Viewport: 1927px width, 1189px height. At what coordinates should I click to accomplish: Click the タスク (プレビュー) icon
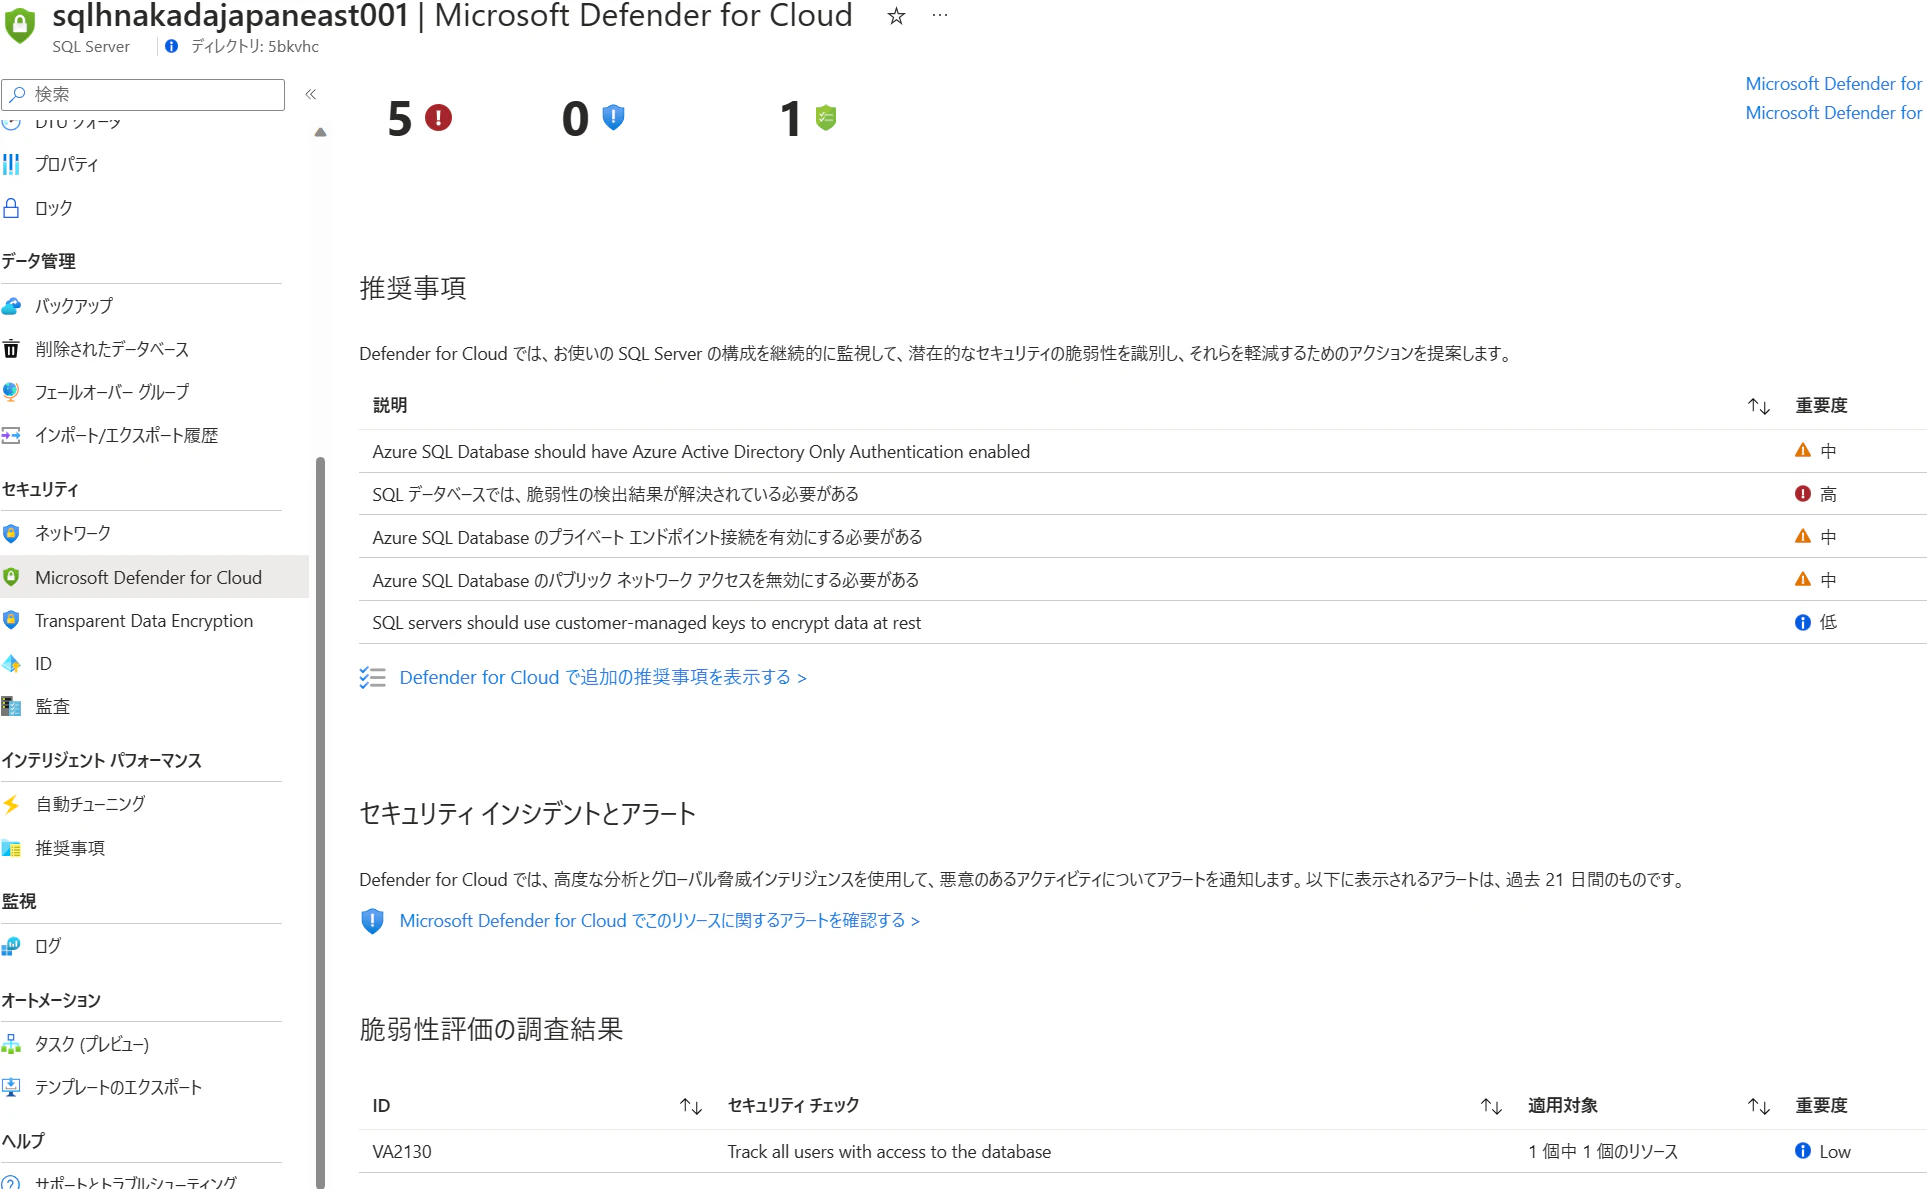(11, 1044)
